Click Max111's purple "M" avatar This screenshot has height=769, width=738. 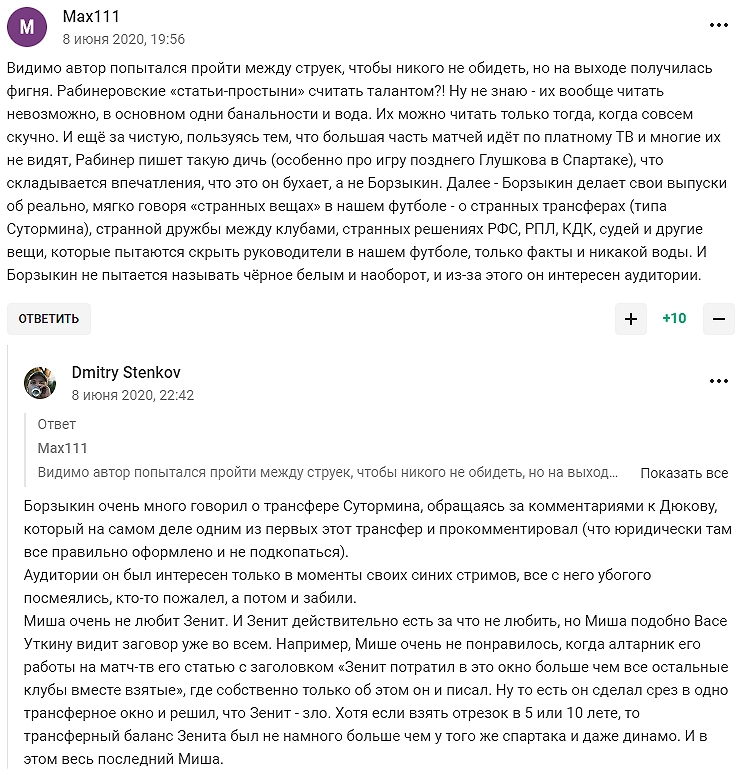point(26,28)
